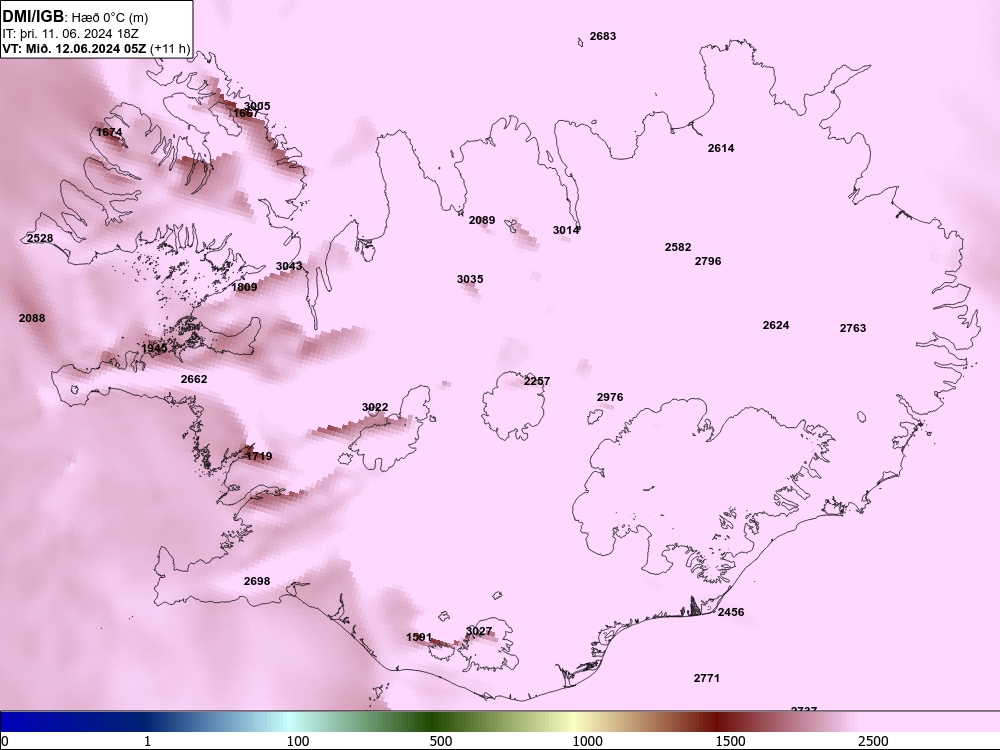Image resolution: width=1000 pixels, height=750 pixels.
Task: Select the colorbar label 100
Action: click(298, 741)
